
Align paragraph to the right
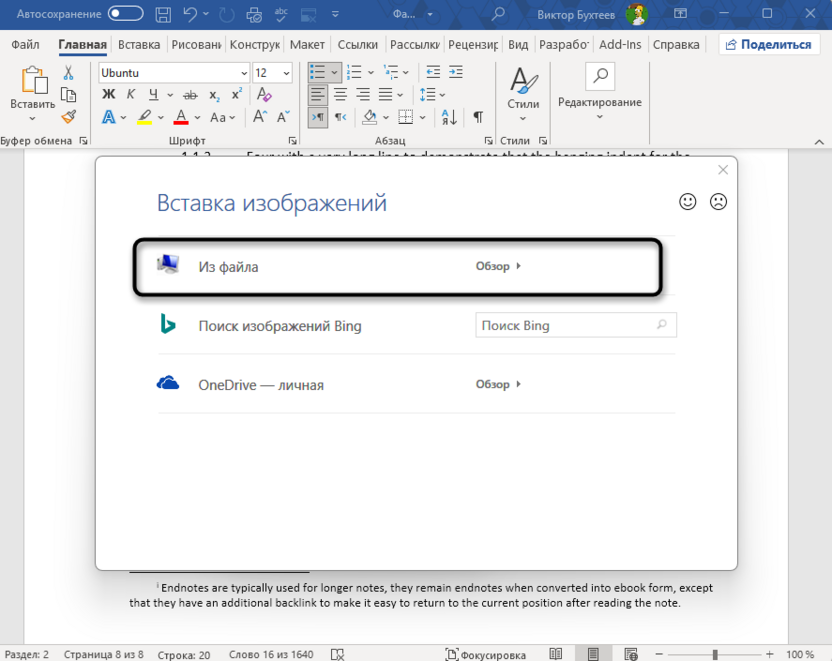(x=363, y=94)
